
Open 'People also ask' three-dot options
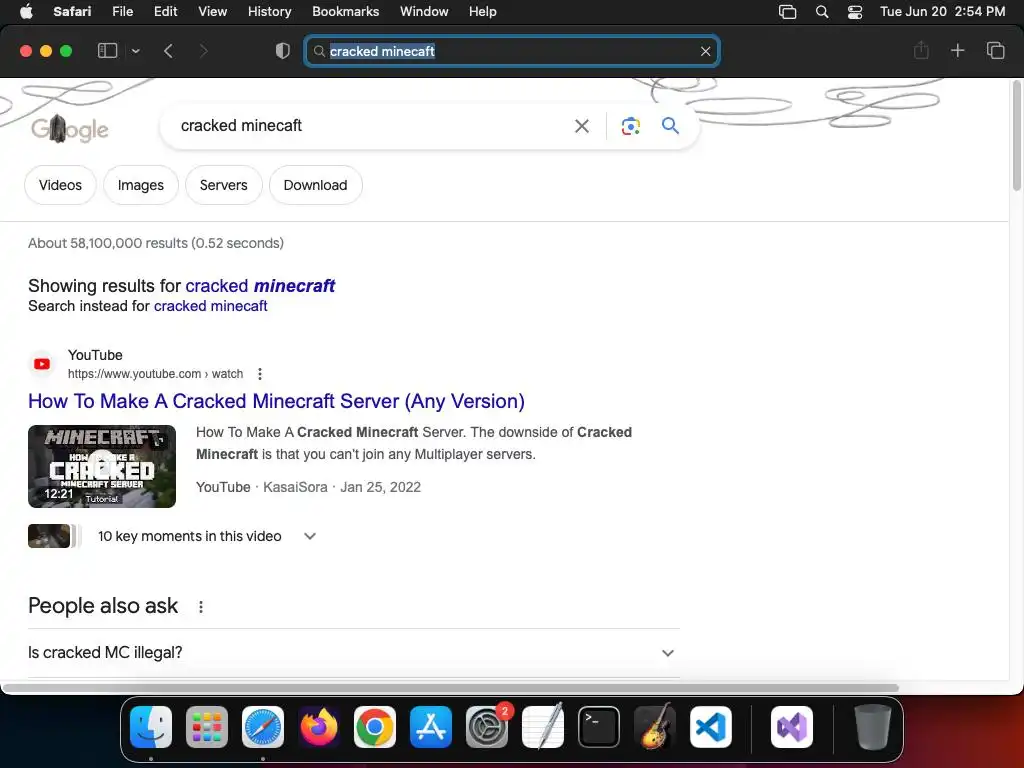click(200, 607)
